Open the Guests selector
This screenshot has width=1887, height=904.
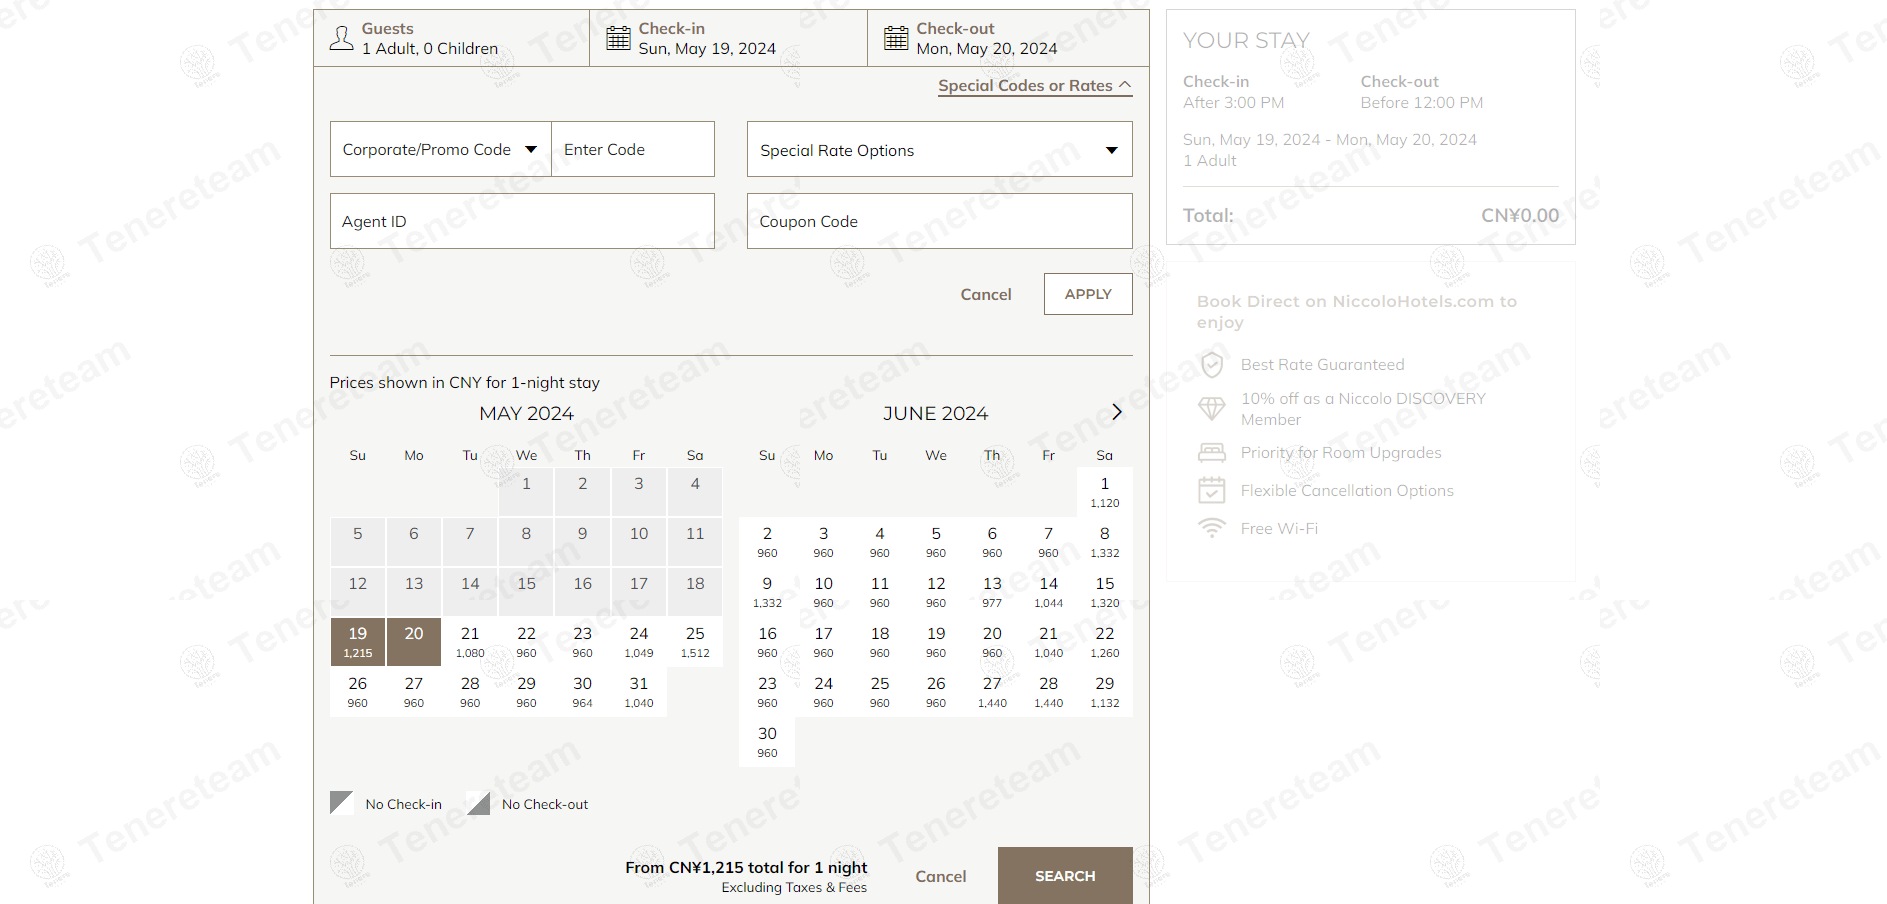click(452, 38)
